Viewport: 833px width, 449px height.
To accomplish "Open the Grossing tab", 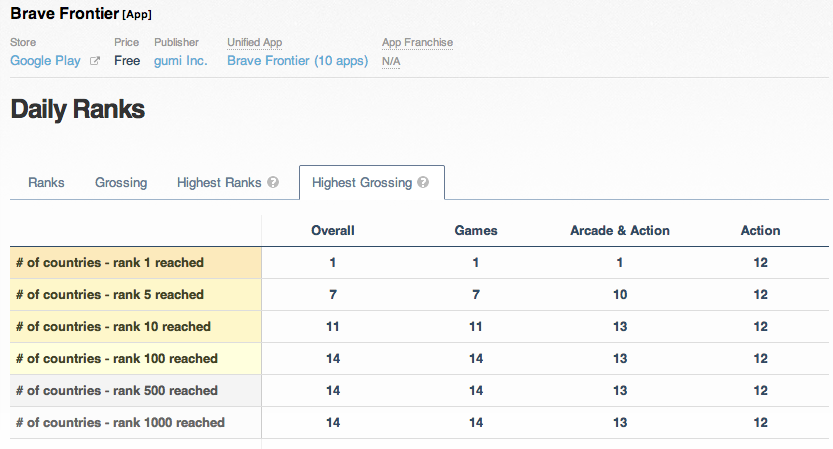I will 121,183.
